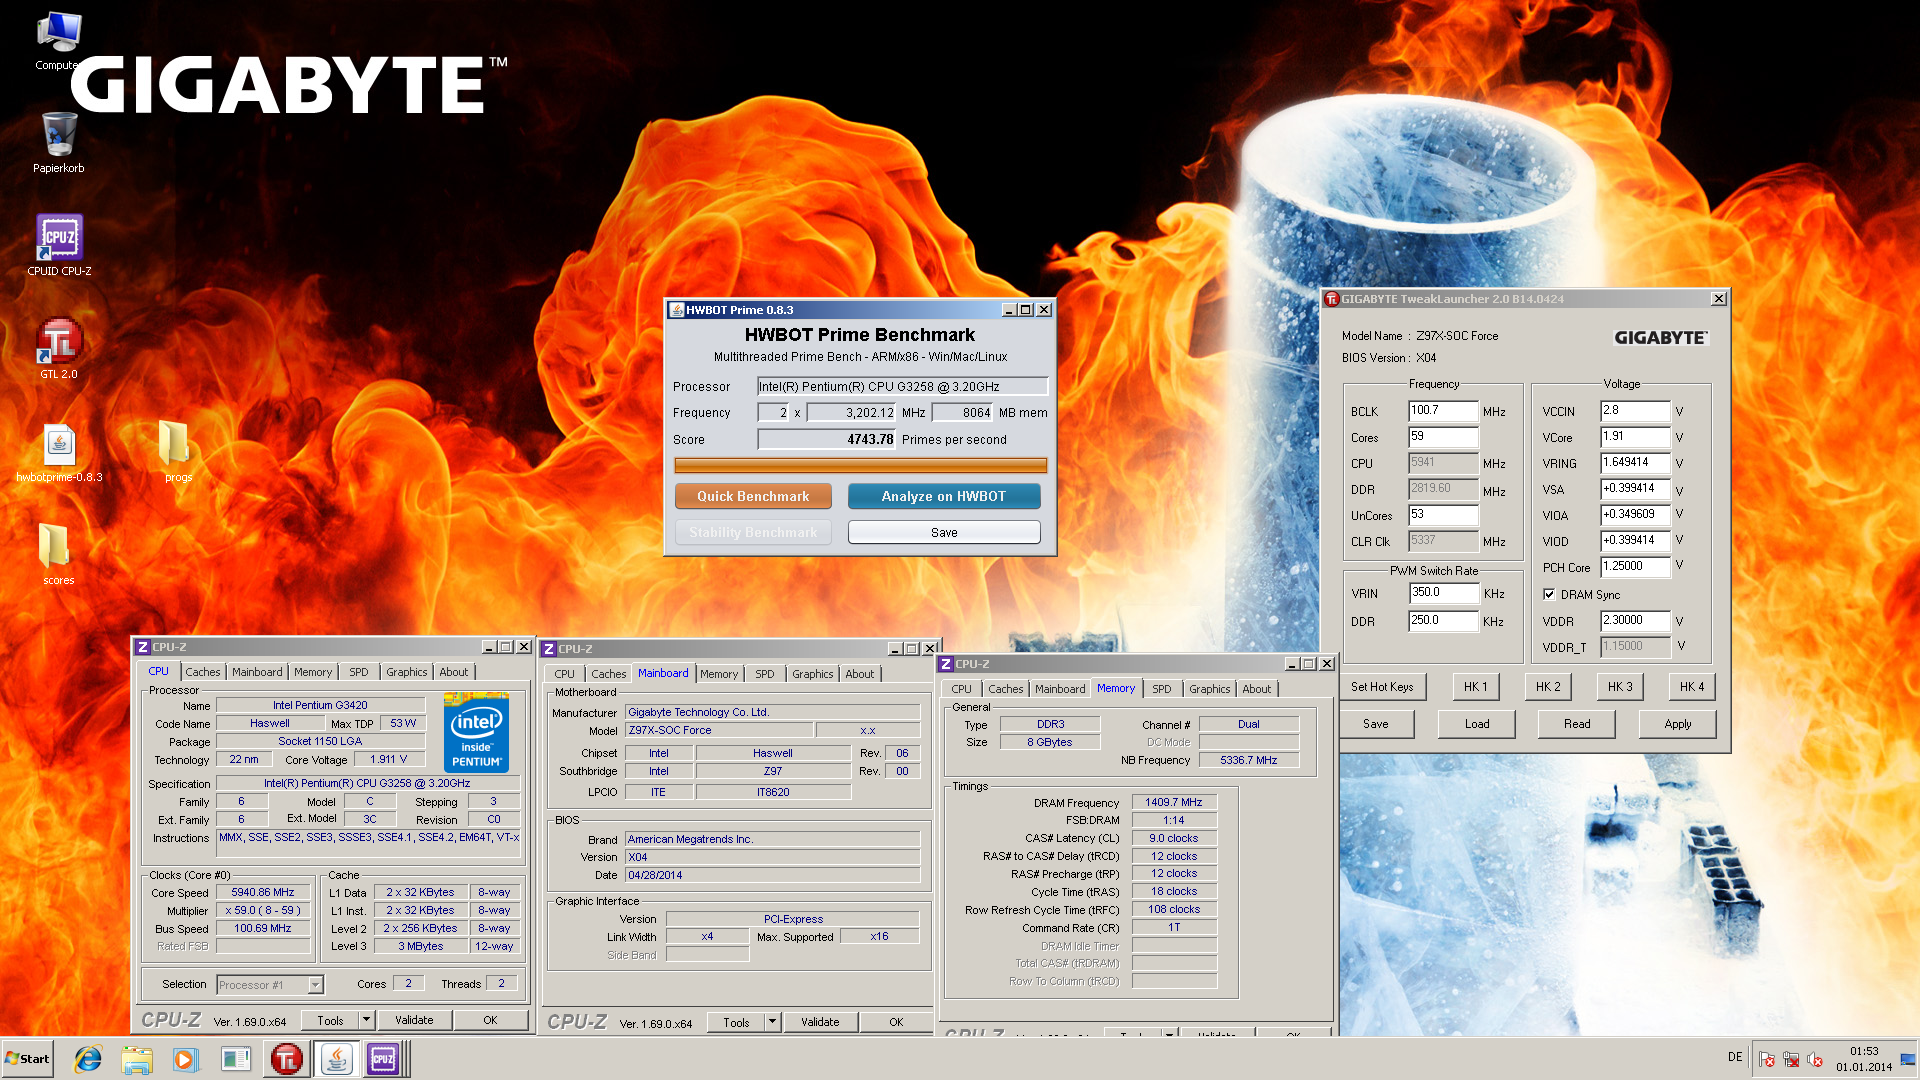Click the VCCIN voltage input field

[1635, 411]
